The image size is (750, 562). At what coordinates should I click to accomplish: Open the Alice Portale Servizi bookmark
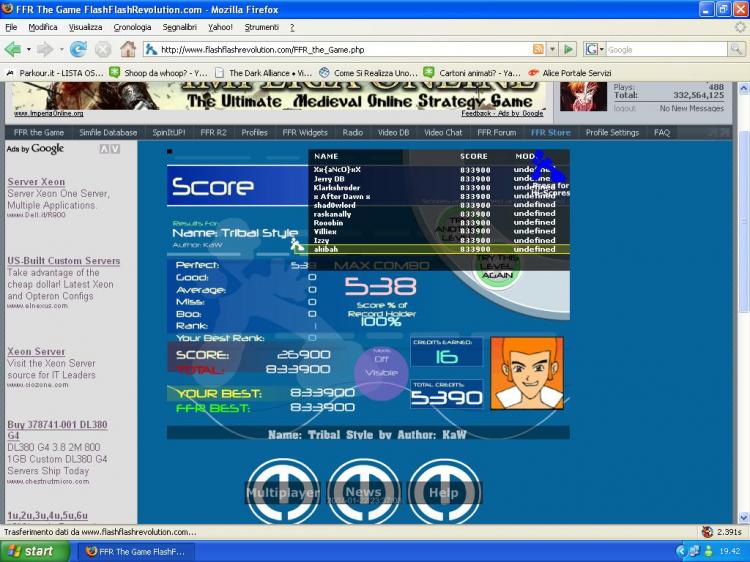570,73
